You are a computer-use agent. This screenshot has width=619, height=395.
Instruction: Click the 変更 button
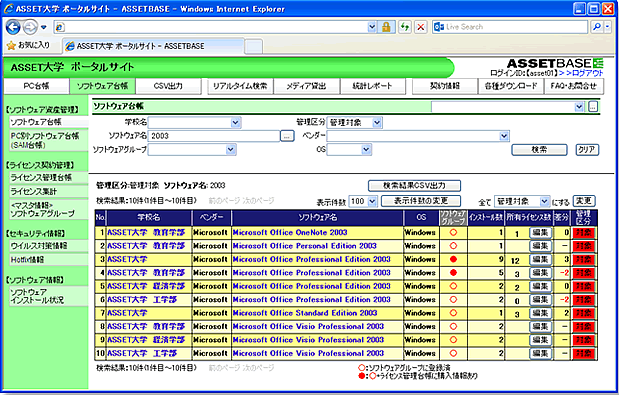[x=583, y=201]
